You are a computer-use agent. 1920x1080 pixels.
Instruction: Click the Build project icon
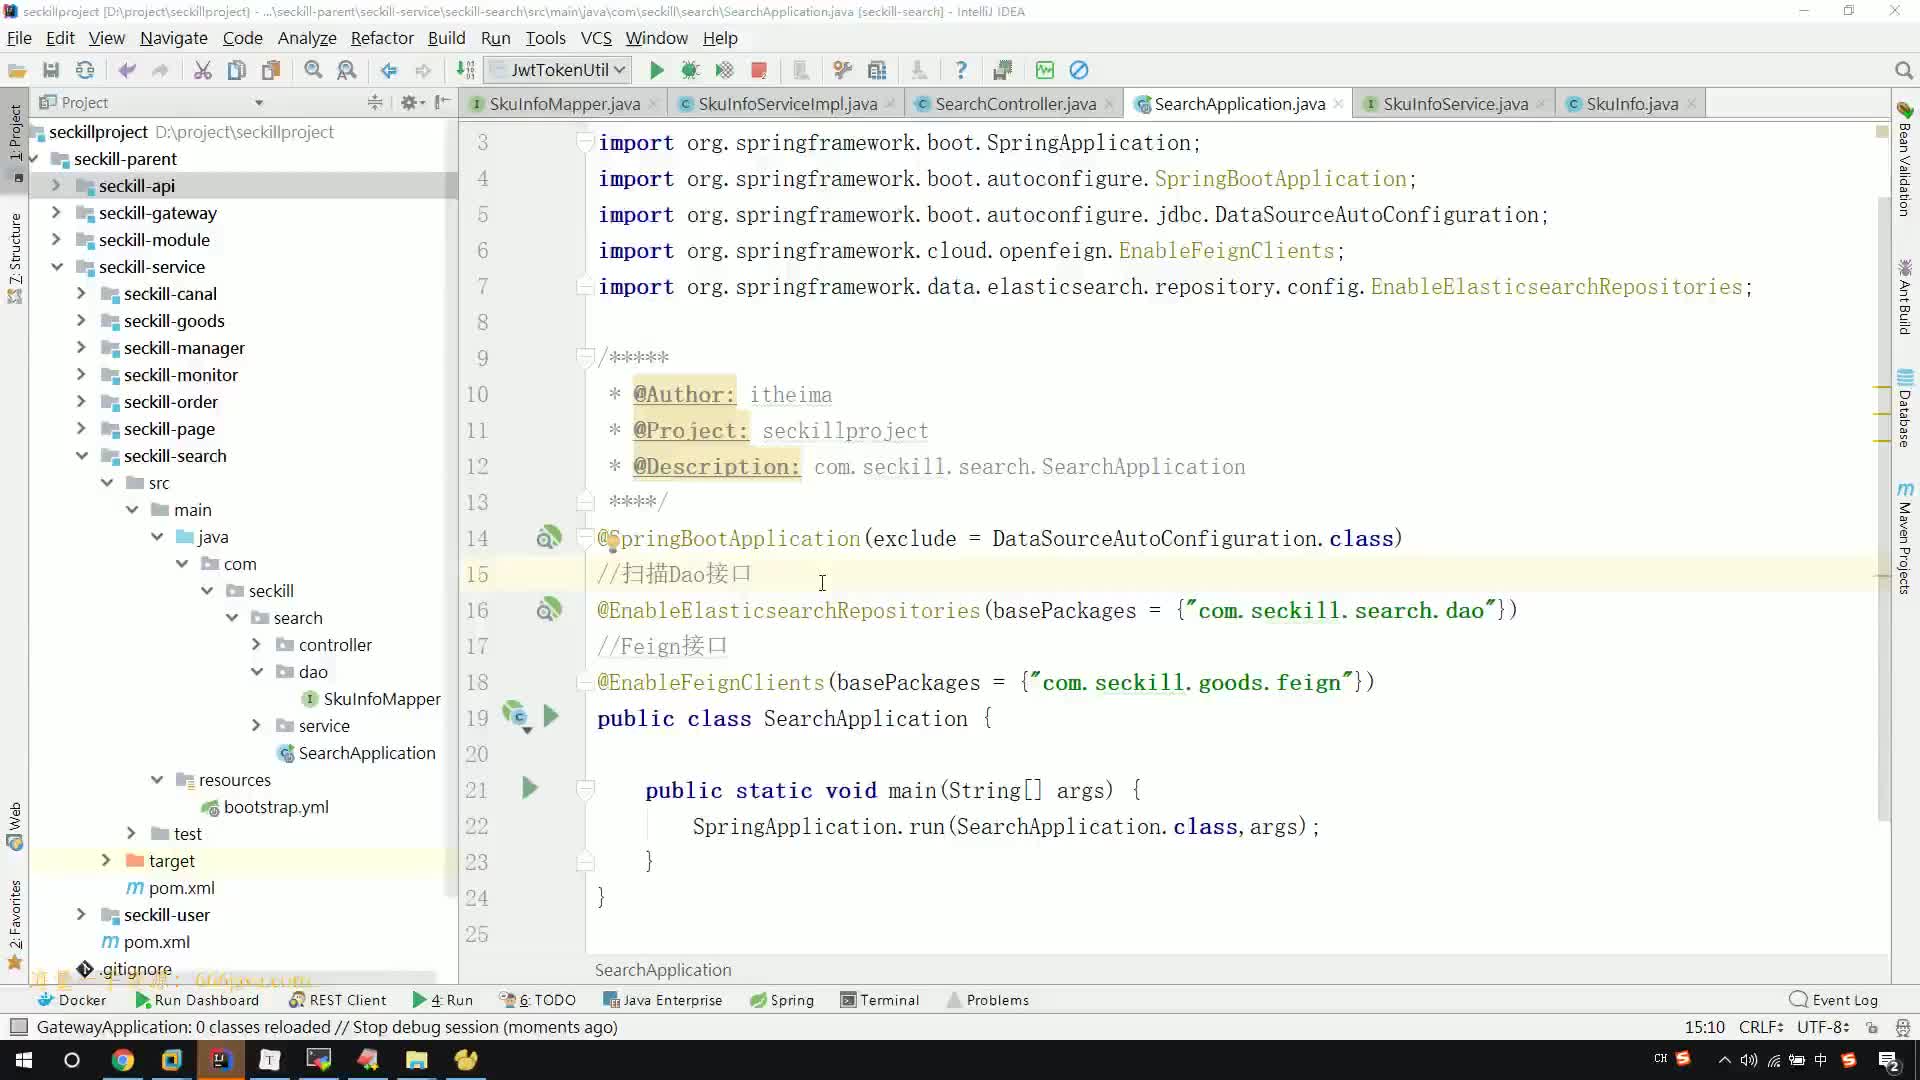tap(466, 70)
